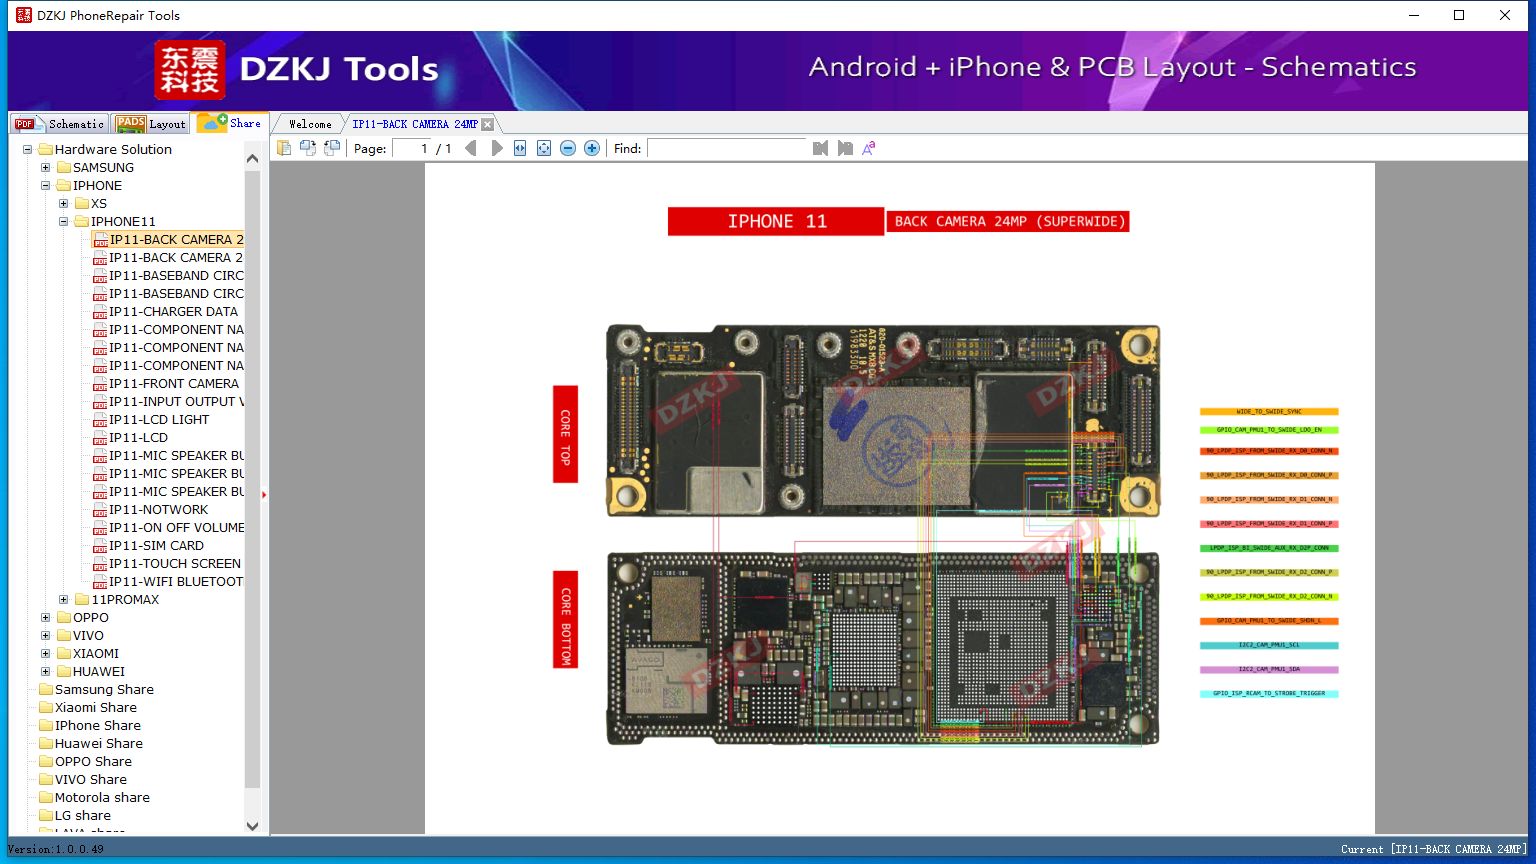Click the find previous icon

click(x=821, y=148)
